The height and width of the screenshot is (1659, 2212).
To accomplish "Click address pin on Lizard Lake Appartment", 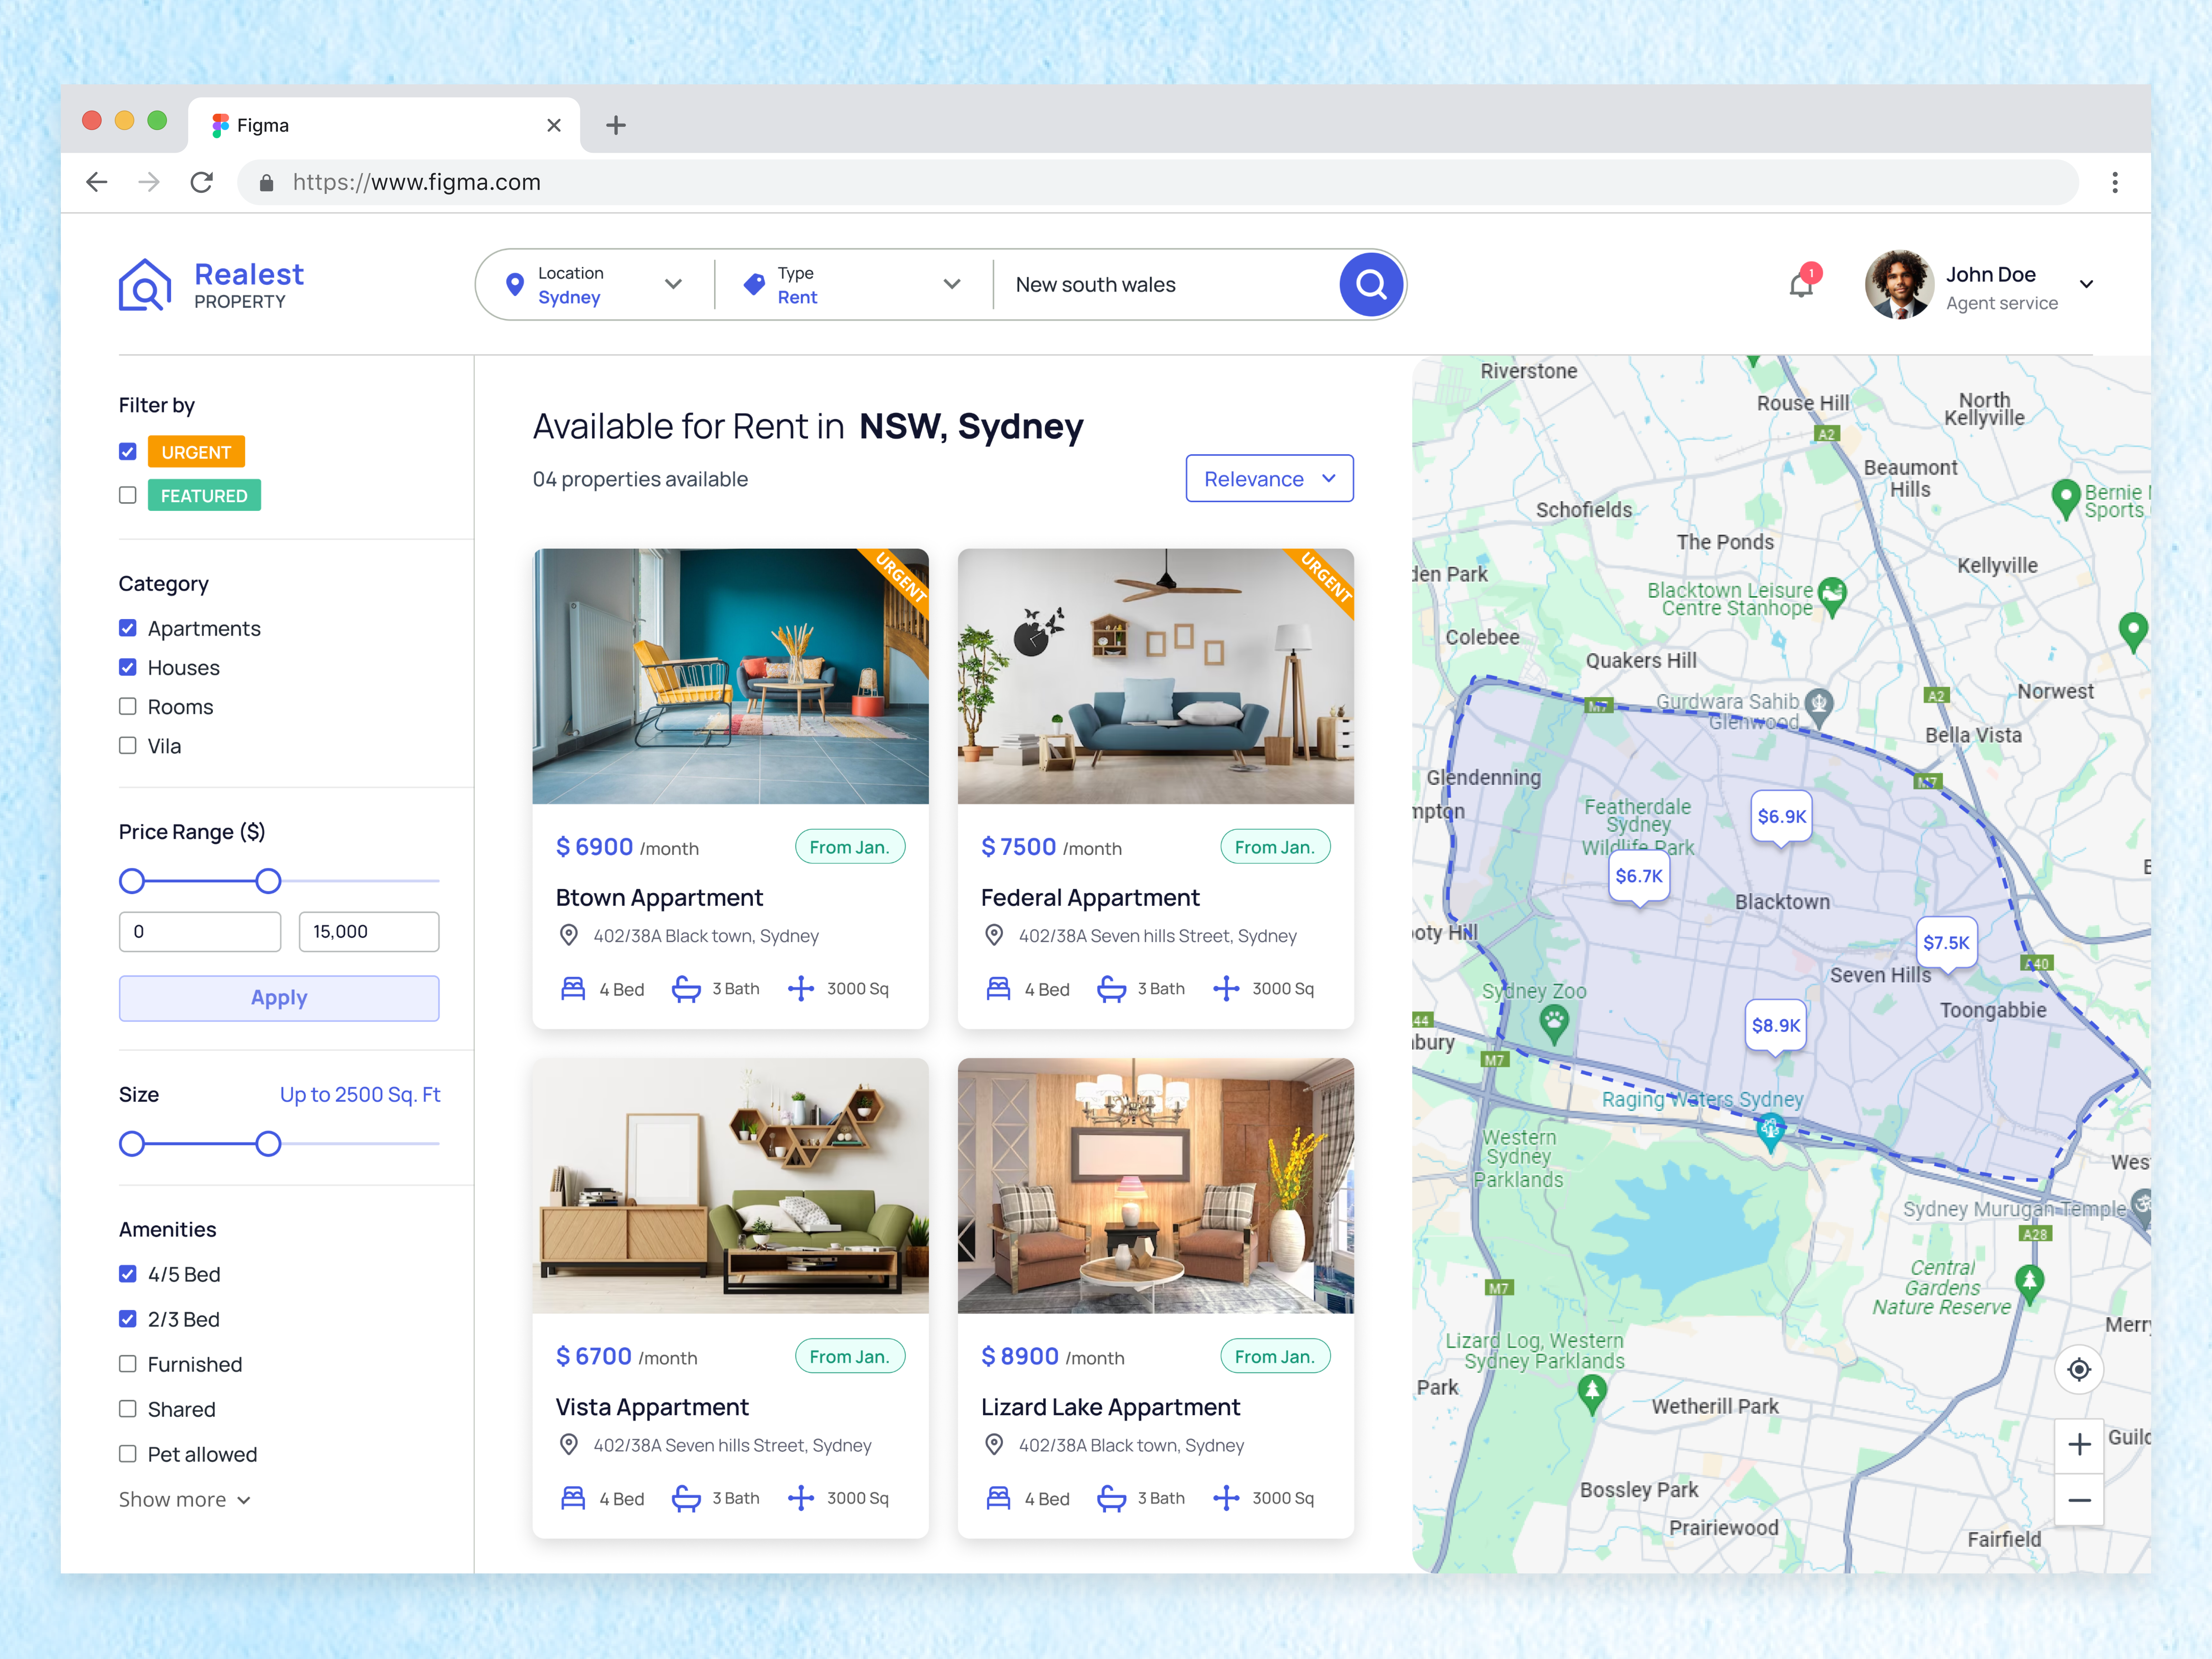I will pyautogui.click(x=994, y=1445).
